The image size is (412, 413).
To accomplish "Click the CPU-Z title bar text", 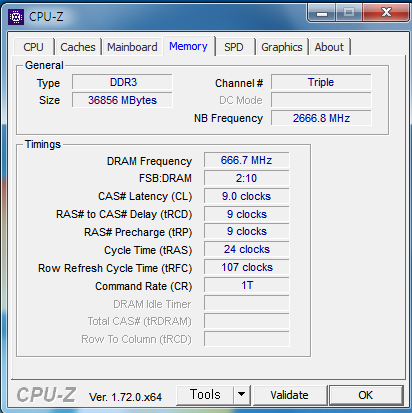I will pyautogui.click(x=46, y=17).
